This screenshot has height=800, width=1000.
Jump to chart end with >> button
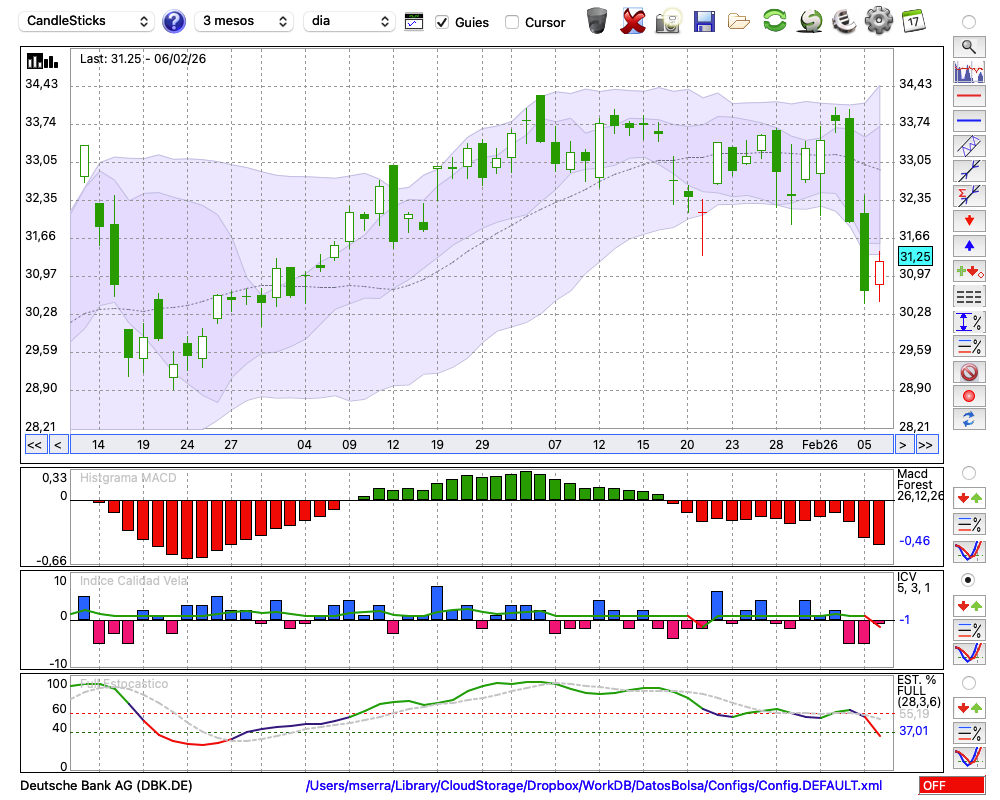[926, 445]
